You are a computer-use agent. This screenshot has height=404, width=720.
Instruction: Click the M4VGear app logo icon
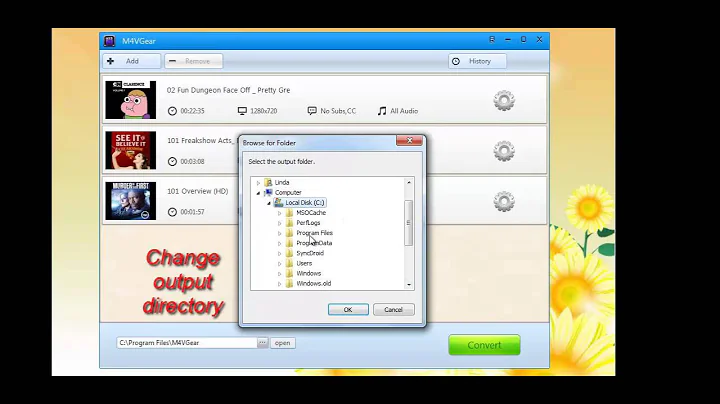pos(109,41)
